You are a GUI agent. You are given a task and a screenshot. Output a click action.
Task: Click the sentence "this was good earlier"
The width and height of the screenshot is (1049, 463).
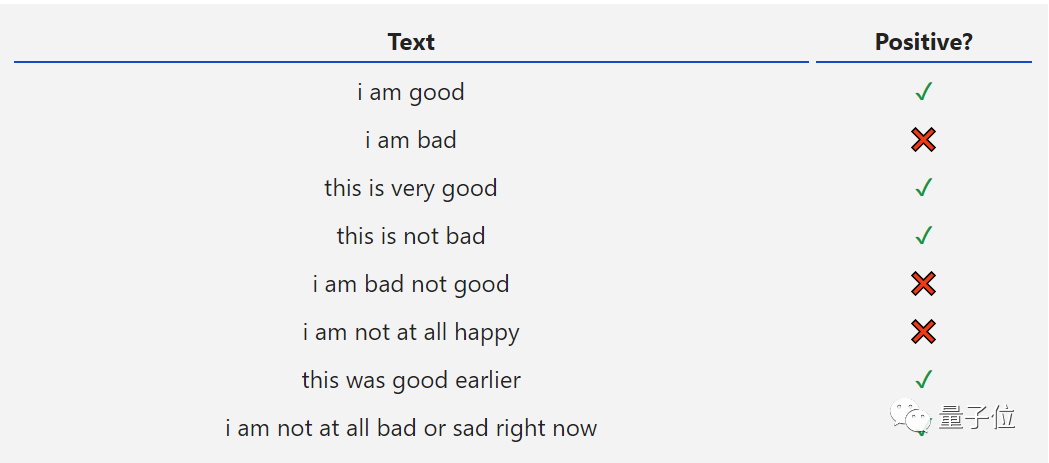pyautogui.click(x=411, y=380)
